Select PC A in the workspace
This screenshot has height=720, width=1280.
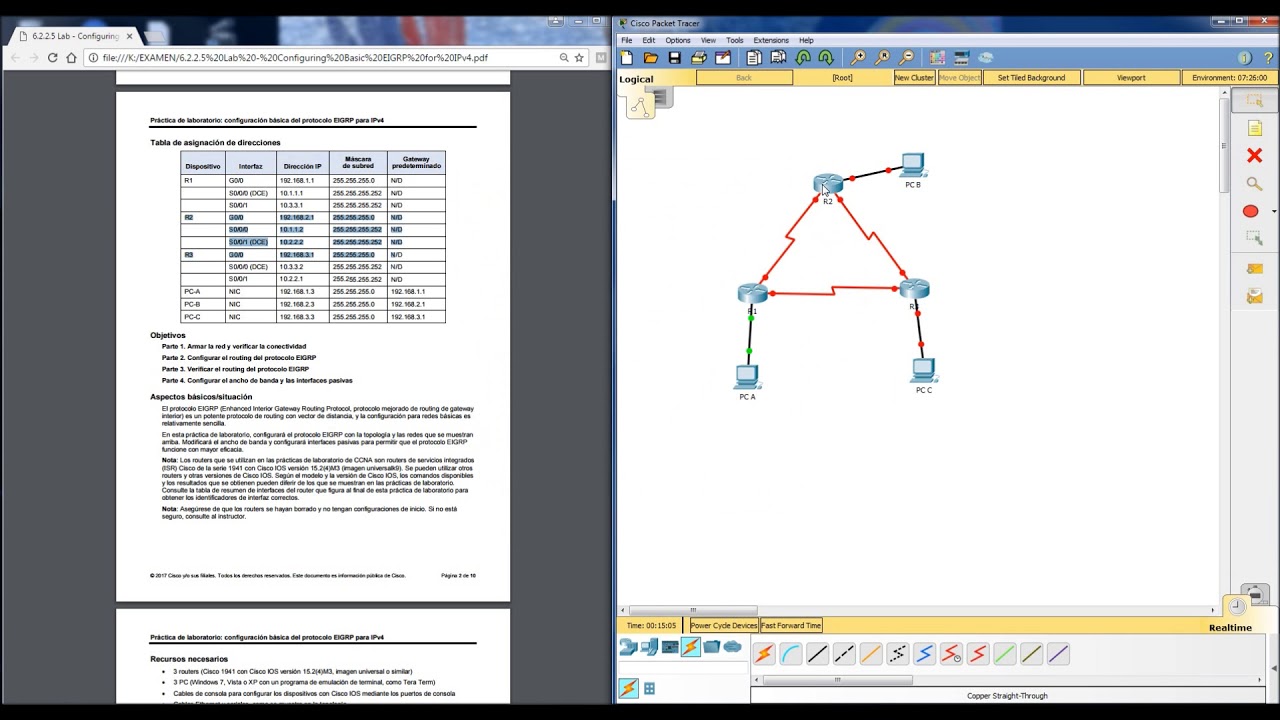(747, 377)
